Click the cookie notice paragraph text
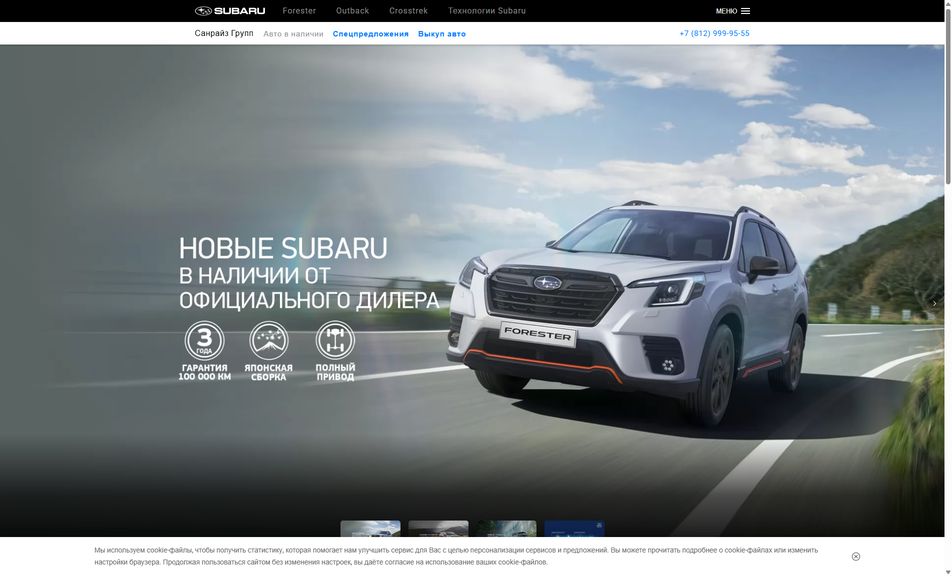 coord(456,556)
